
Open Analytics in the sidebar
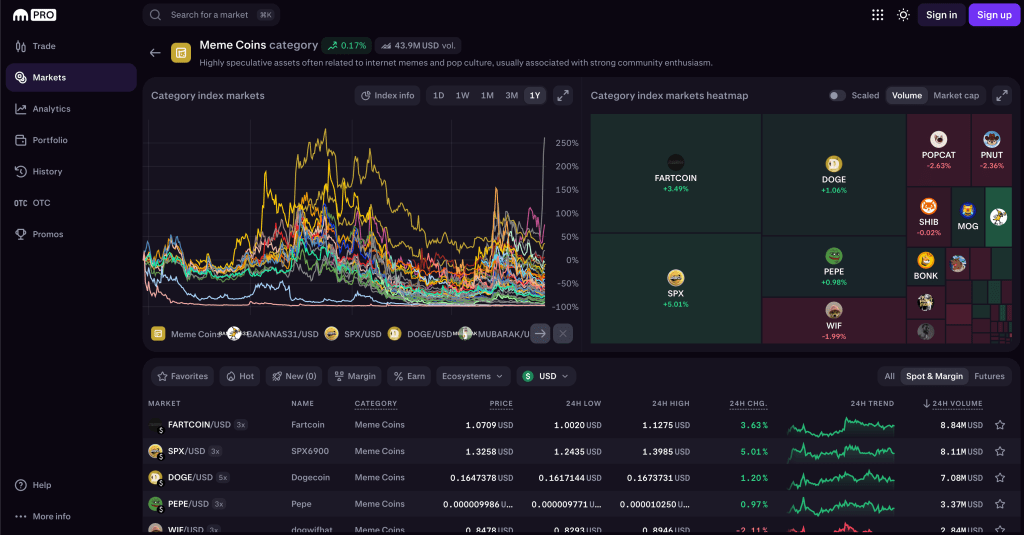pos(51,109)
